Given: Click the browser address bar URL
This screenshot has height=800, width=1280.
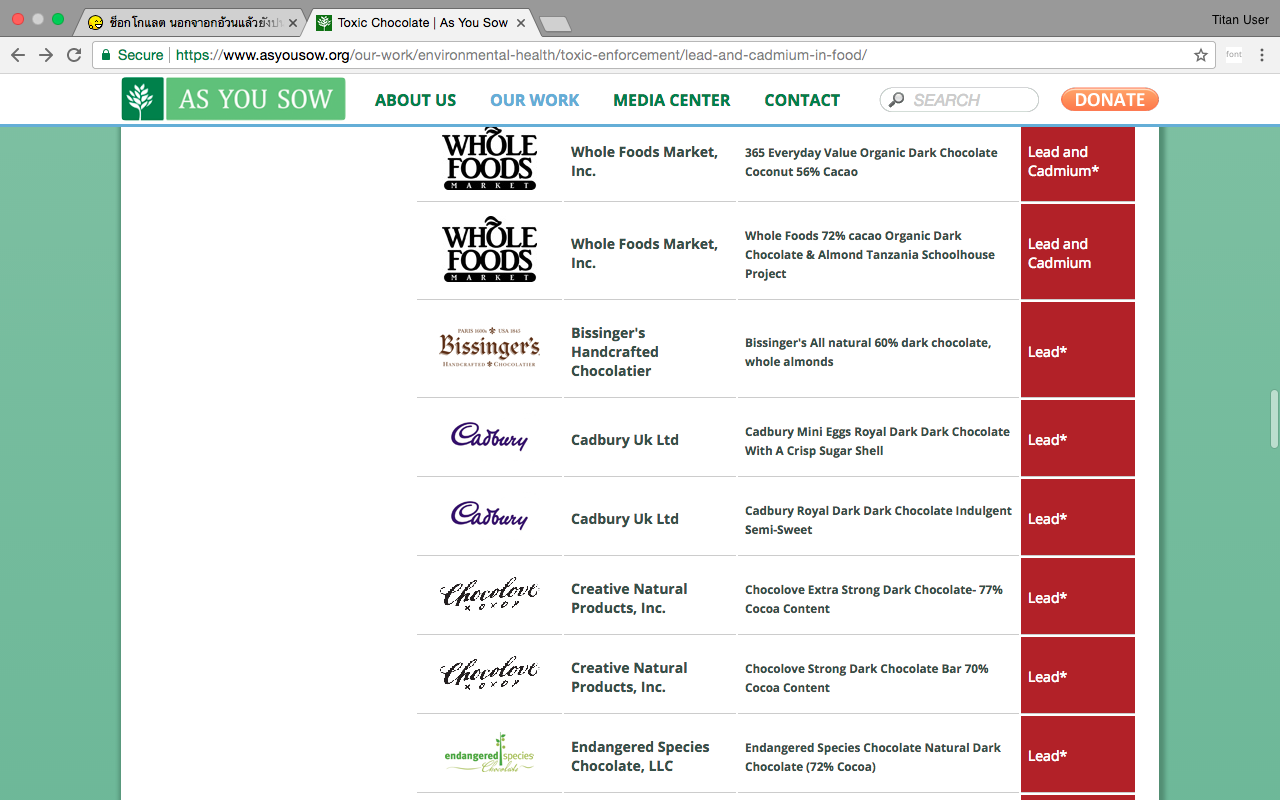Looking at the screenshot, I should pyautogui.click(x=521, y=55).
